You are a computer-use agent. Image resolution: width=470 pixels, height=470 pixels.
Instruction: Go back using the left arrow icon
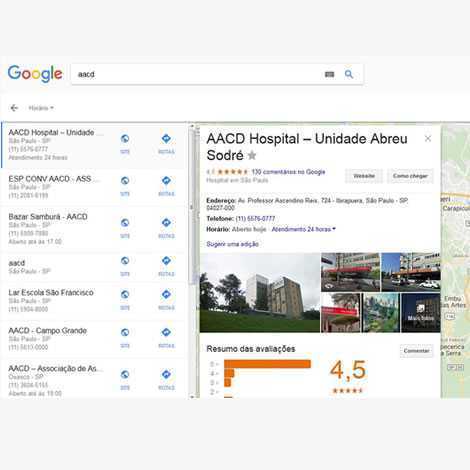[x=14, y=108]
